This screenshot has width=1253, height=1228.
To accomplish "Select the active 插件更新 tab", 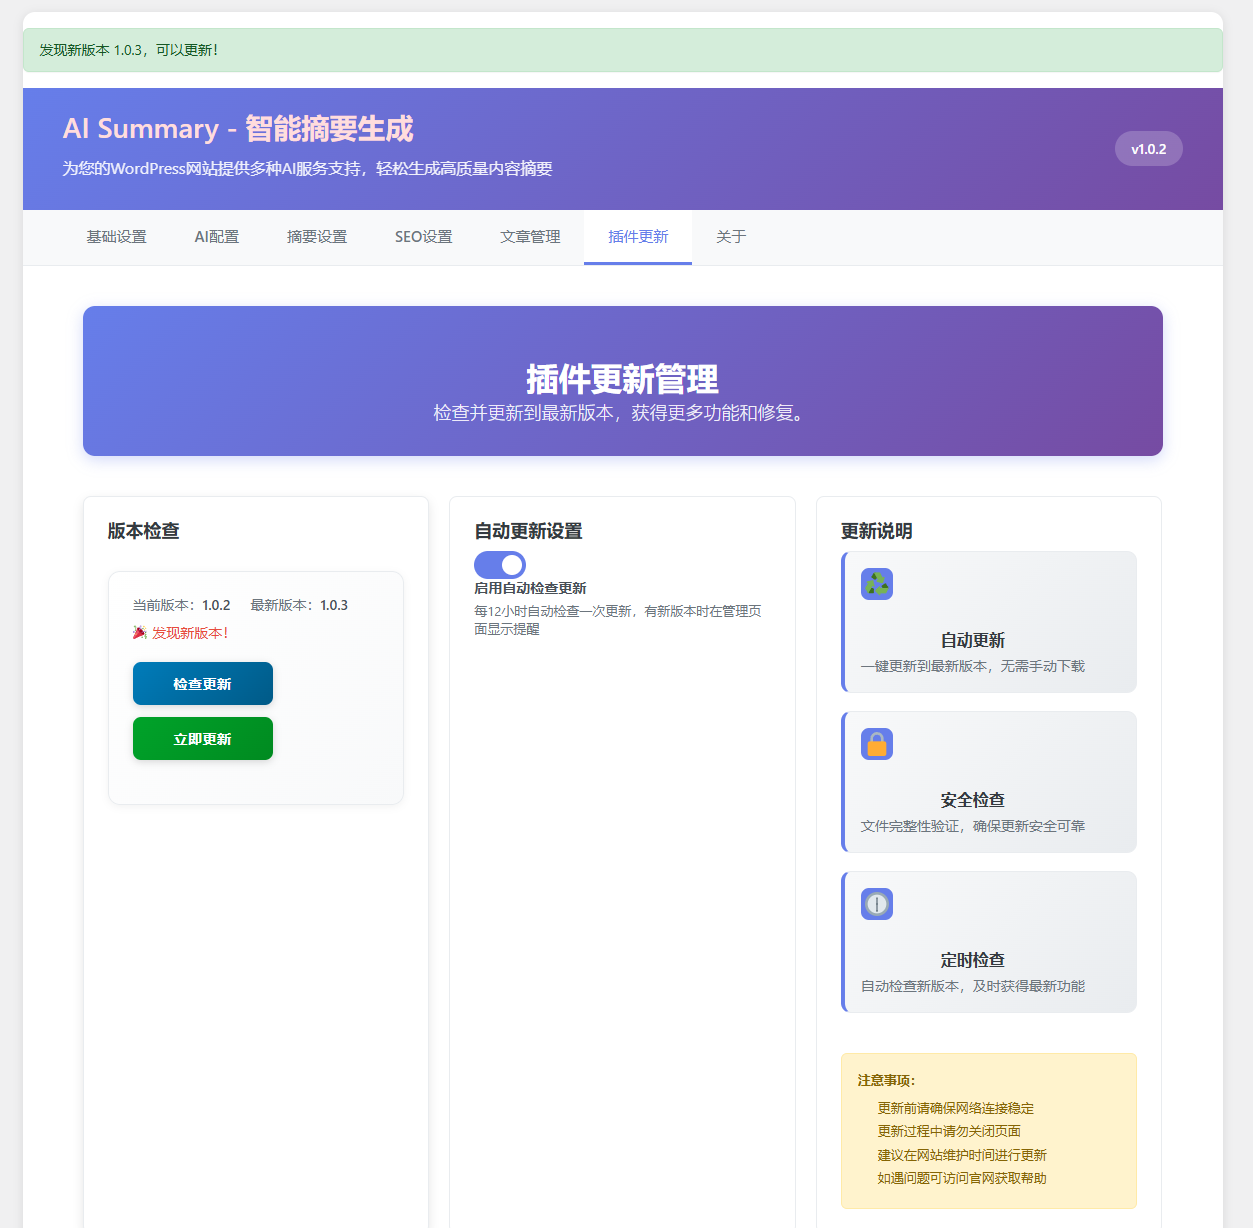I will [x=637, y=237].
